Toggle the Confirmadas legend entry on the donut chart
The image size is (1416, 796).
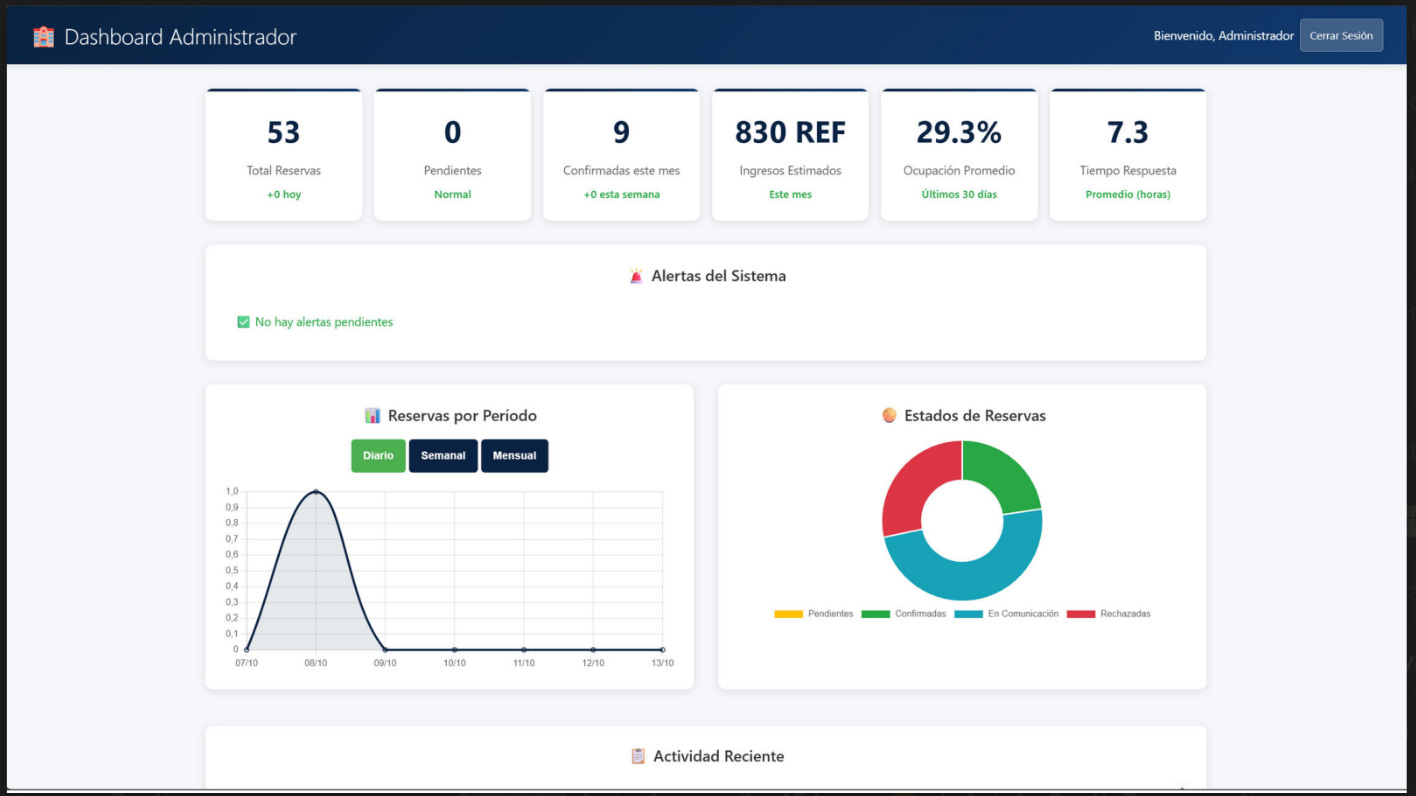(x=922, y=613)
